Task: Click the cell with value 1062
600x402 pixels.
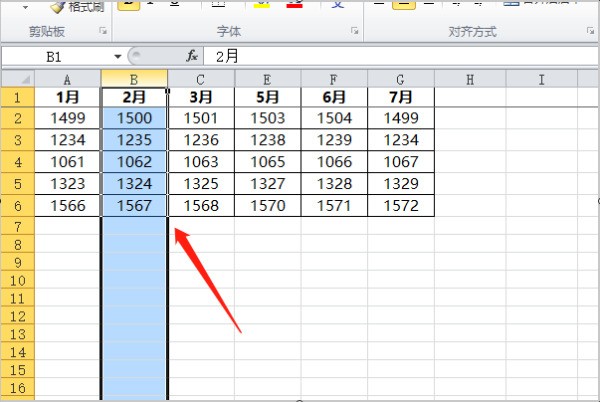Action: tap(134, 162)
